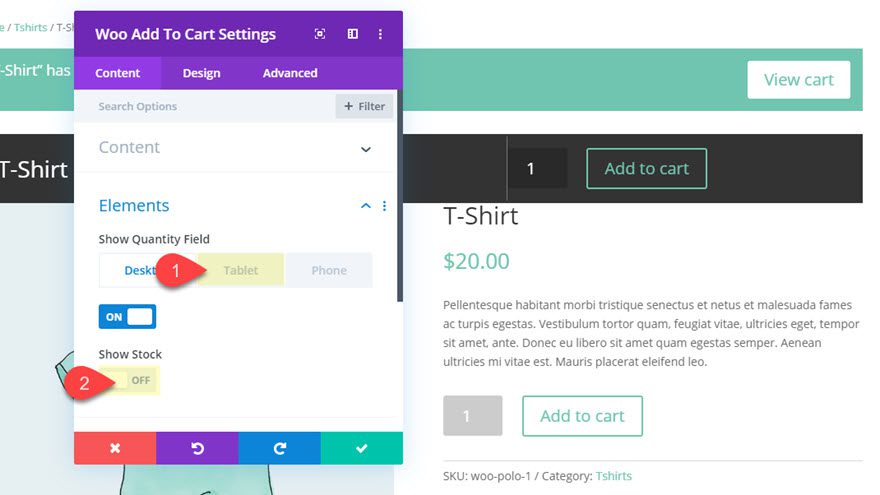Toggle the Show Quantity Field switch
The image size is (880, 495).
coord(127,317)
